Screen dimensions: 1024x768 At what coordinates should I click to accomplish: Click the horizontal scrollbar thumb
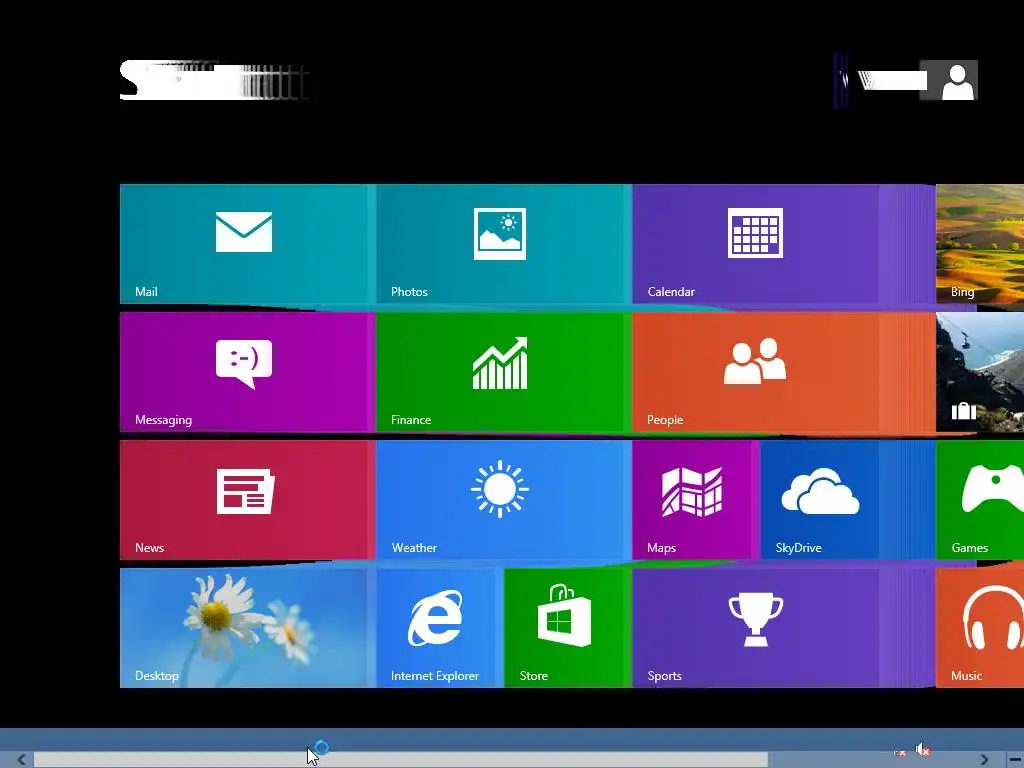(401, 760)
